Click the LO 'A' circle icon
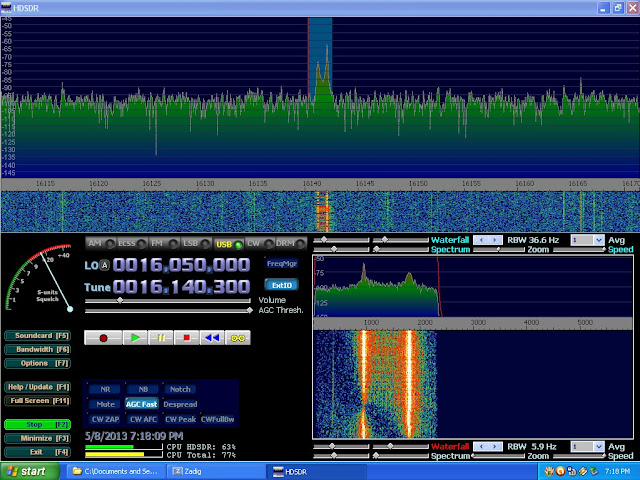640x480 pixels. tap(105, 265)
